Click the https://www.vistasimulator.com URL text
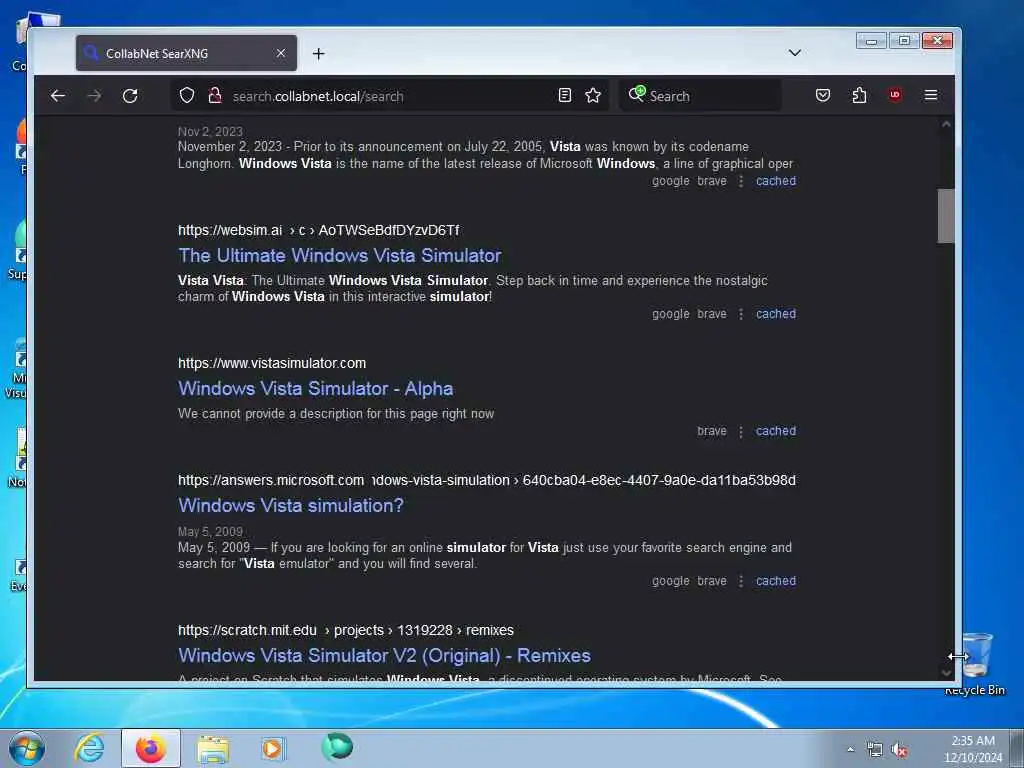This screenshot has width=1024, height=768. (x=272, y=363)
